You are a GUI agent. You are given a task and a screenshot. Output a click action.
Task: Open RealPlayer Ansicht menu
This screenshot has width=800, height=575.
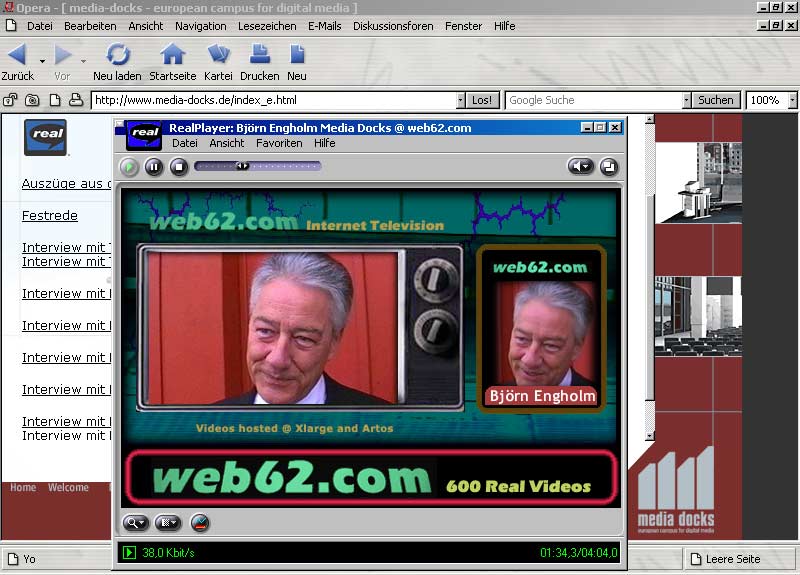227,143
